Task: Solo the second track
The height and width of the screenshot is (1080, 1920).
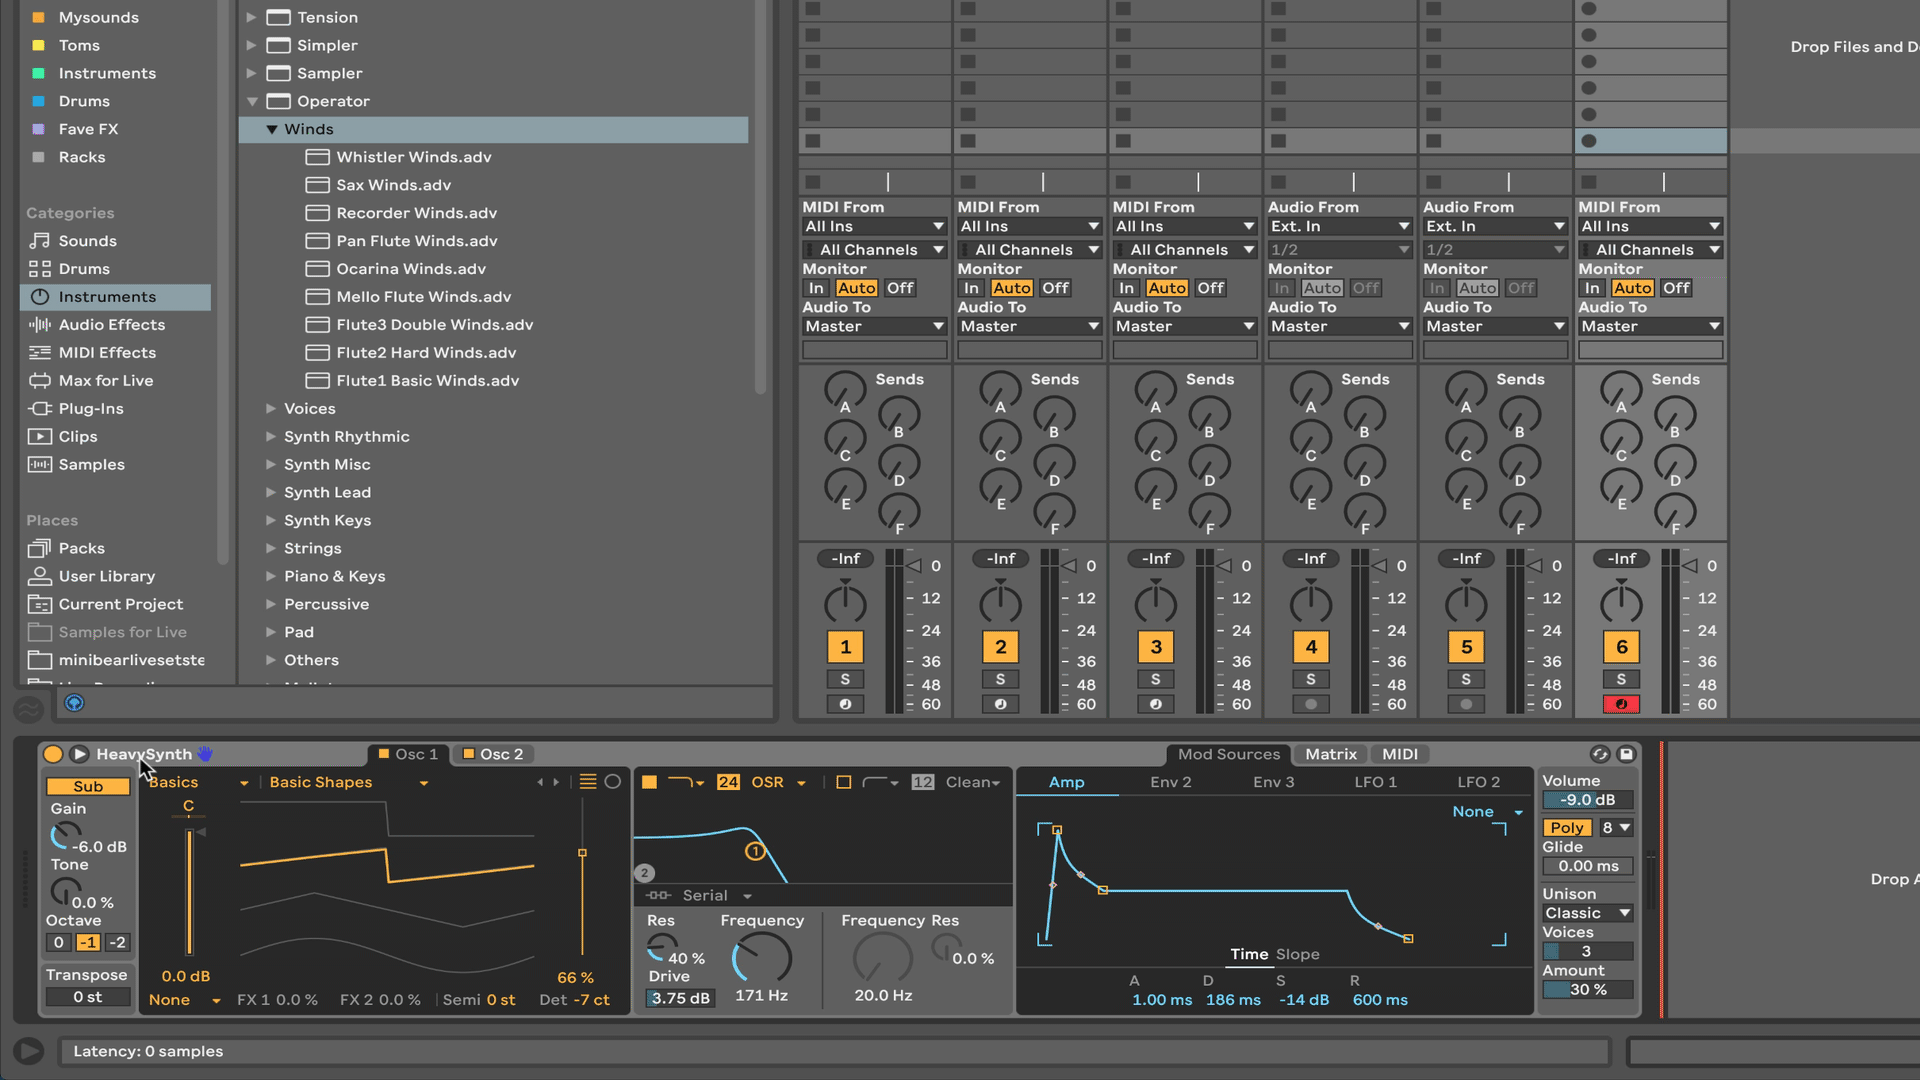Action: [1000, 679]
